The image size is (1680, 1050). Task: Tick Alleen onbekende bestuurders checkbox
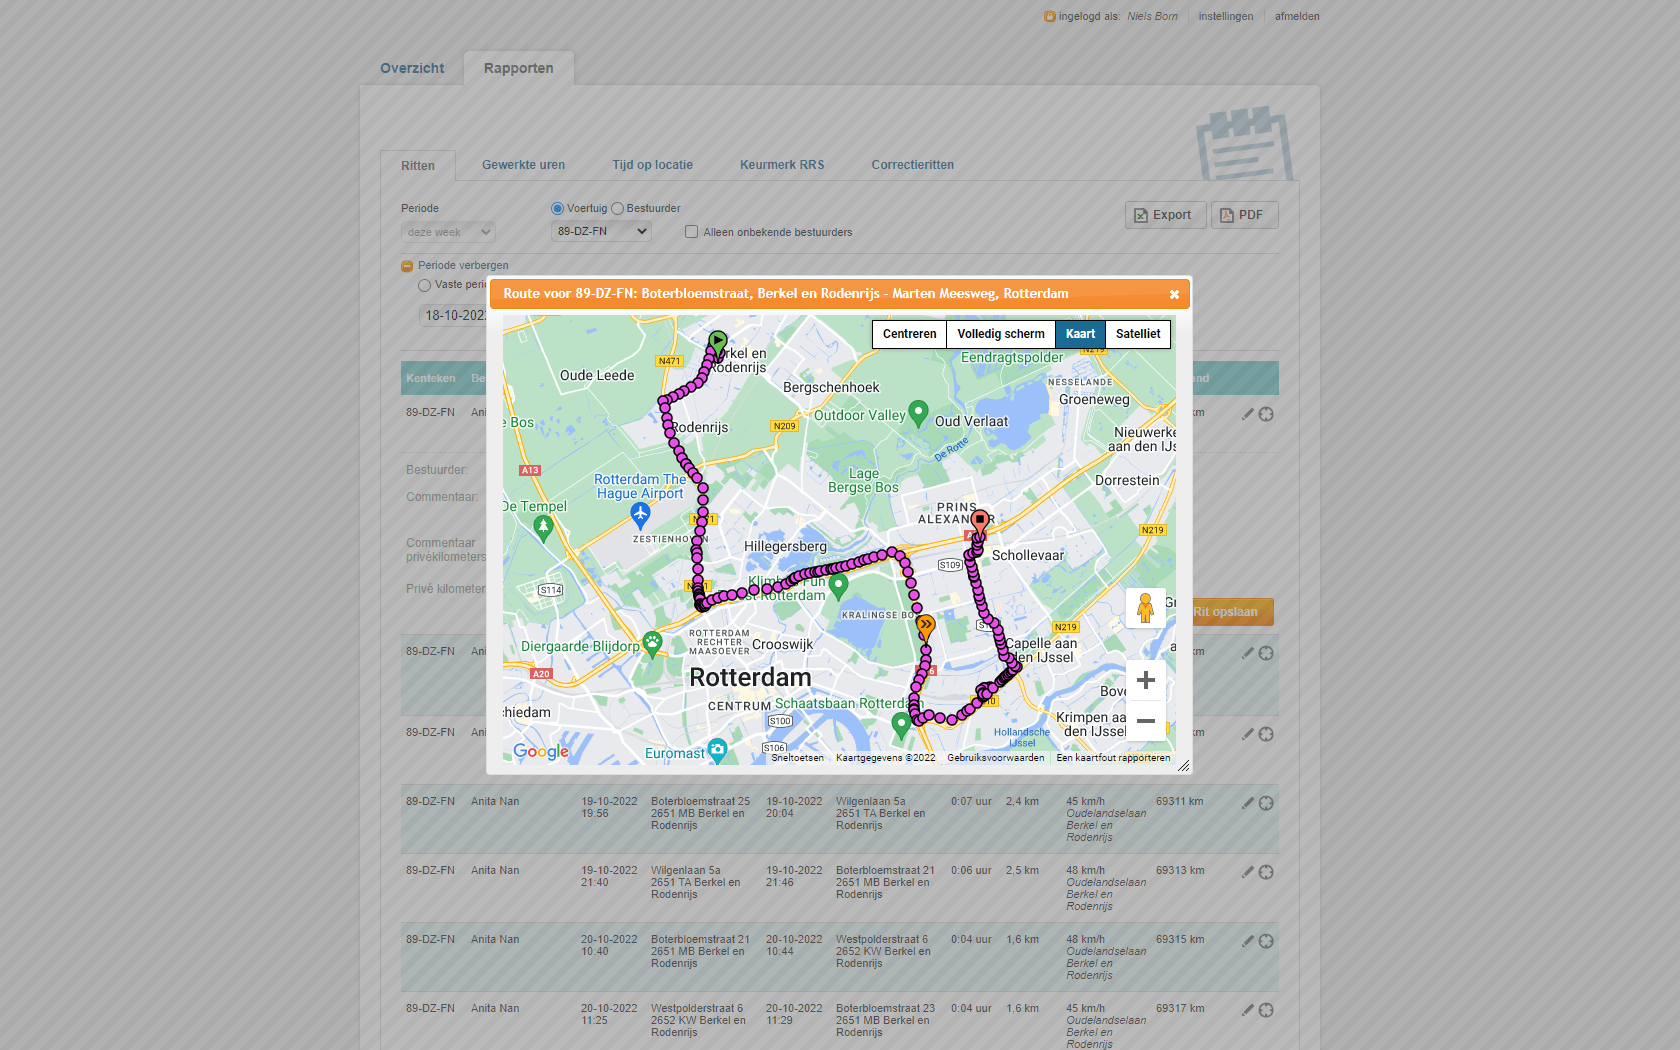(x=691, y=232)
